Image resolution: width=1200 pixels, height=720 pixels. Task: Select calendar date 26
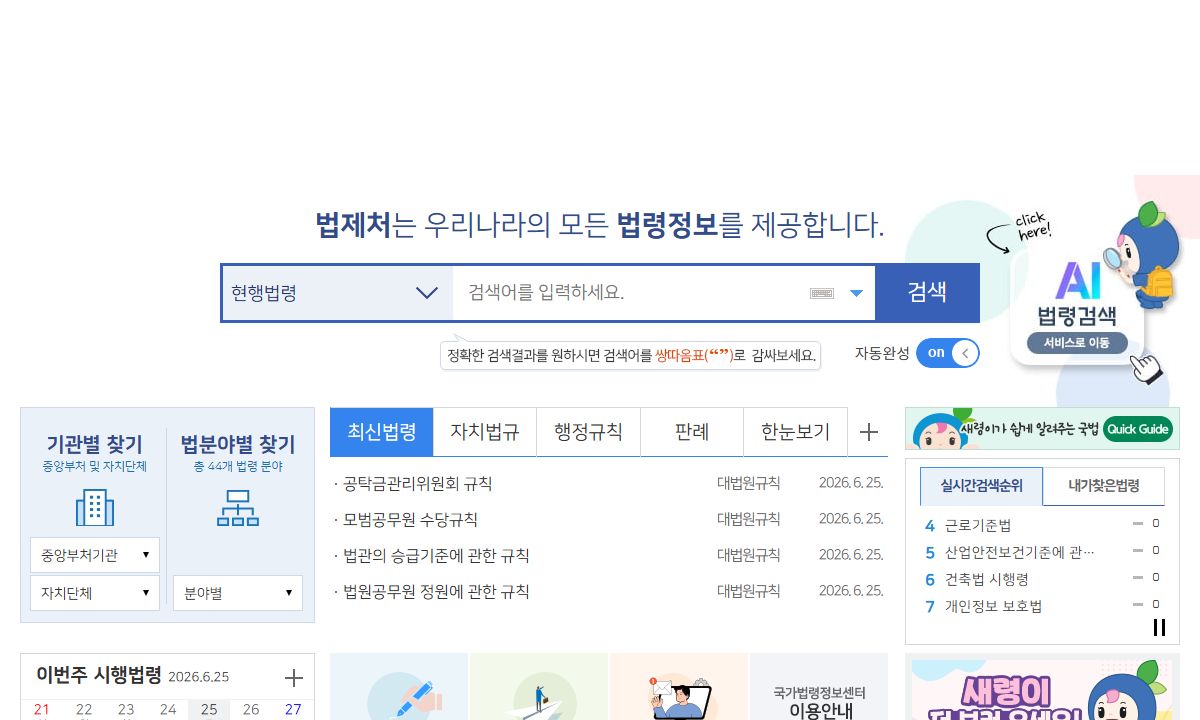(x=251, y=710)
